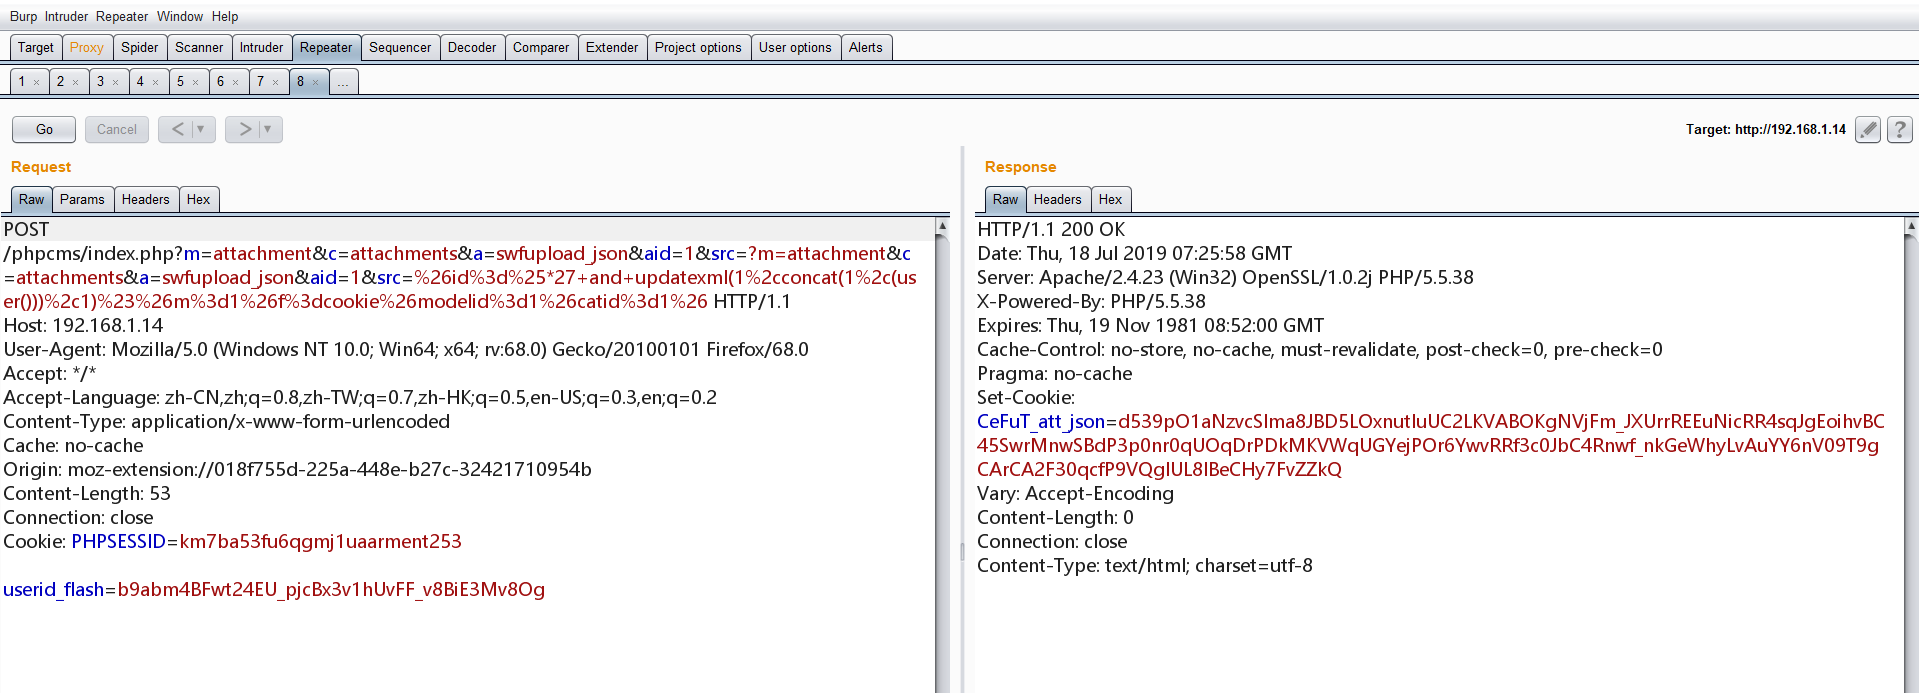The height and width of the screenshot is (693, 1919).
Task: Click the request pane scrollbar up arrow
Action: tap(942, 227)
